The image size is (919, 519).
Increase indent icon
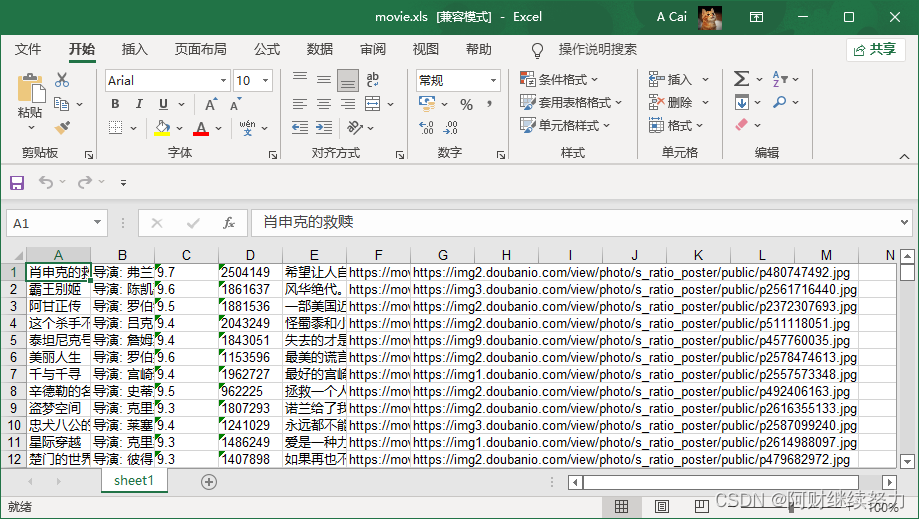[324, 128]
